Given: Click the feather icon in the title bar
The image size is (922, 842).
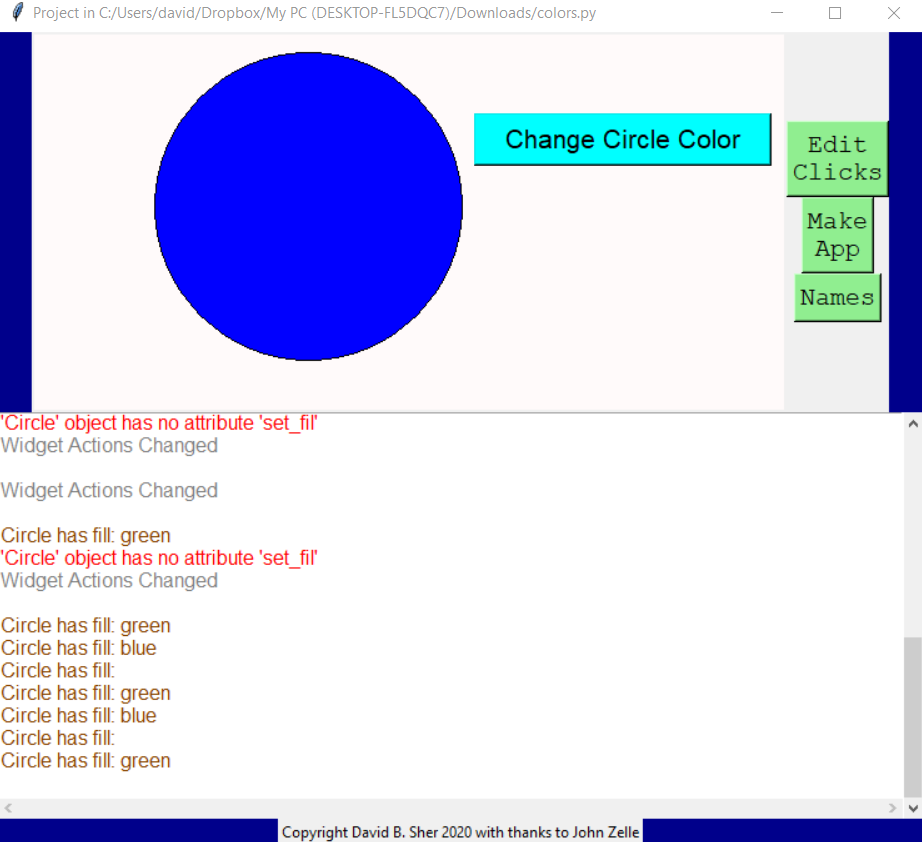Looking at the screenshot, I should [17, 12].
